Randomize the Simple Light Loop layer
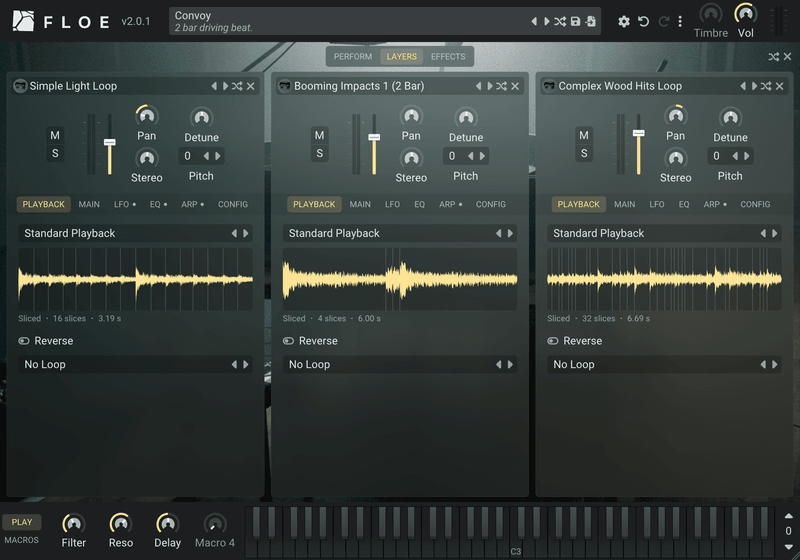This screenshot has height=560, width=800. click(x=237, y=86)
